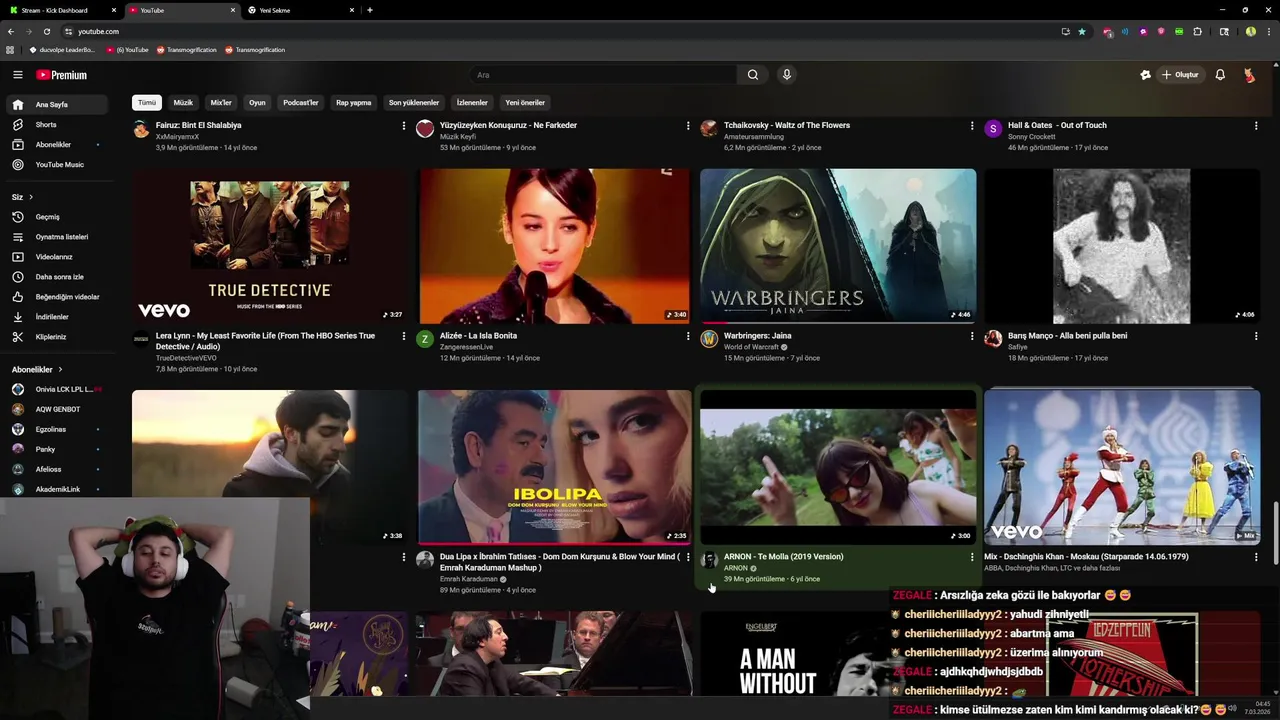Reload the page
Image resolution: width=1280 pixels, height=720 pixels.
pos(46,31)
